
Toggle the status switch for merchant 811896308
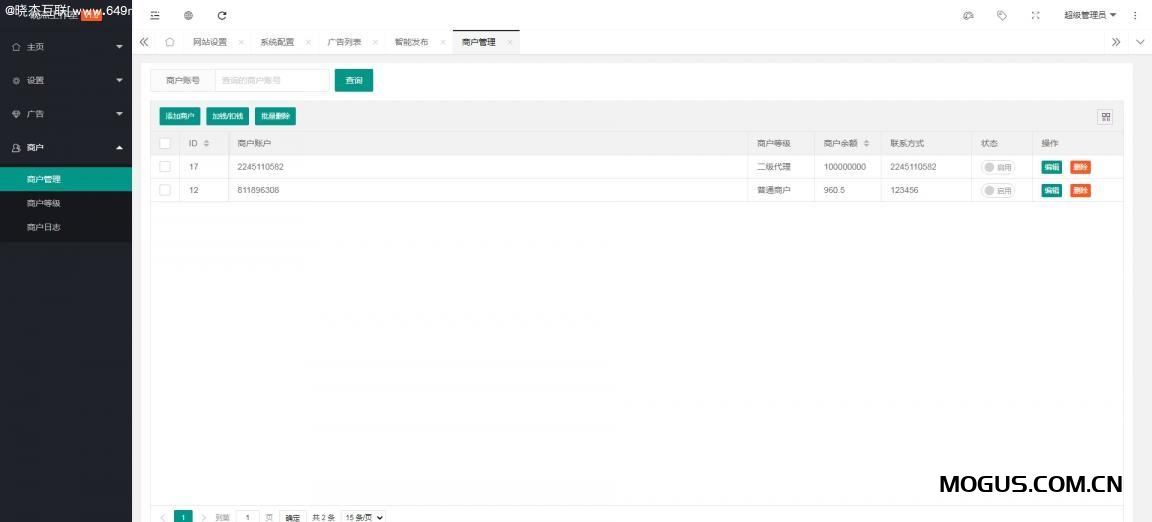tap(997, 191)
